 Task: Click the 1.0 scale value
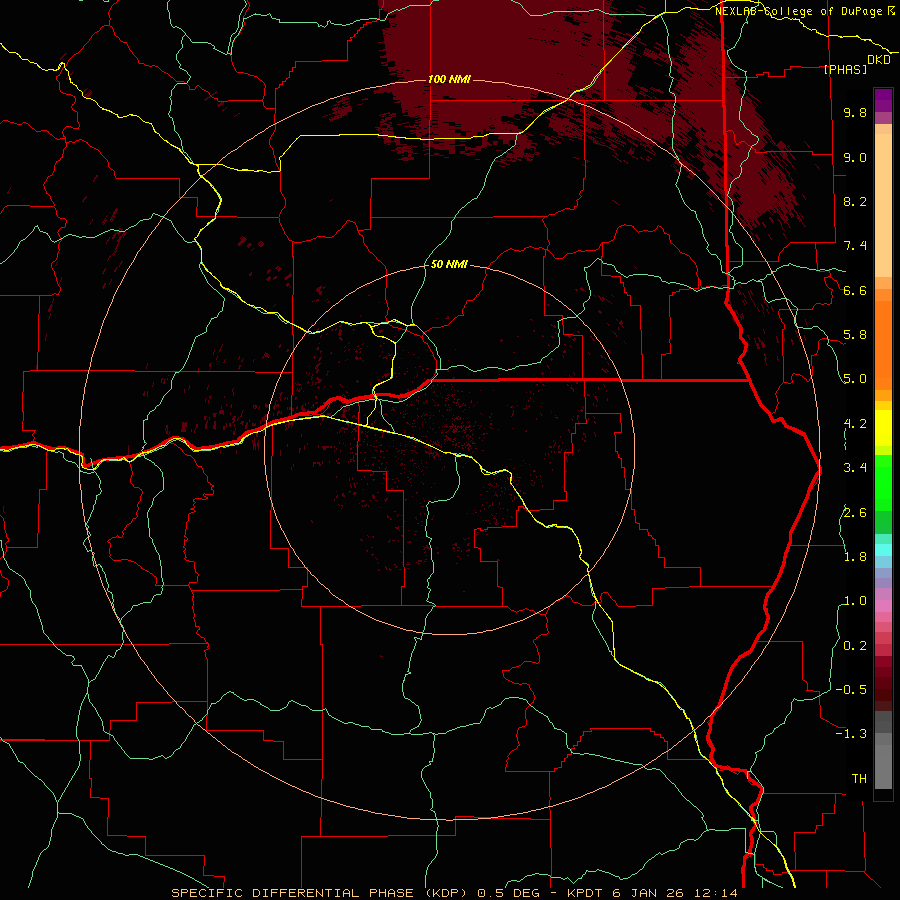coord(855,601)
